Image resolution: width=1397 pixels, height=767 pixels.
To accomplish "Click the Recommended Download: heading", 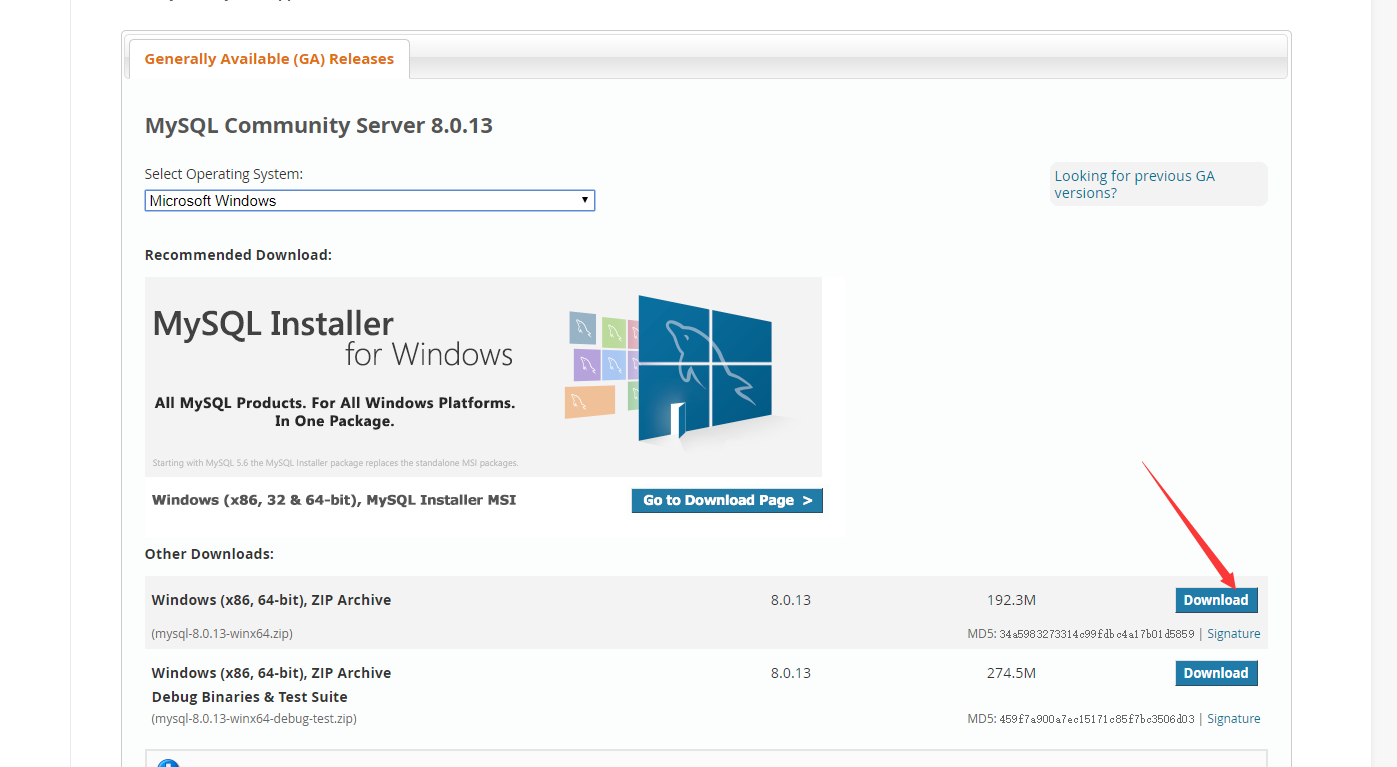I will pos(238,255).
